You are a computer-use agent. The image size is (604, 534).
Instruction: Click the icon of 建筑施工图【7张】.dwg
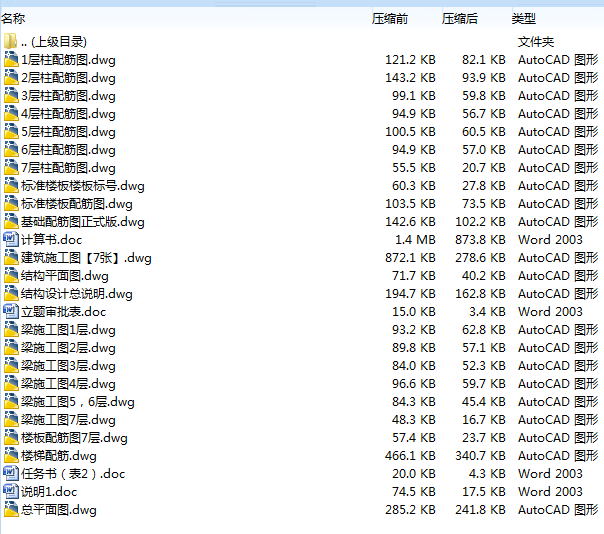[11, 257]
